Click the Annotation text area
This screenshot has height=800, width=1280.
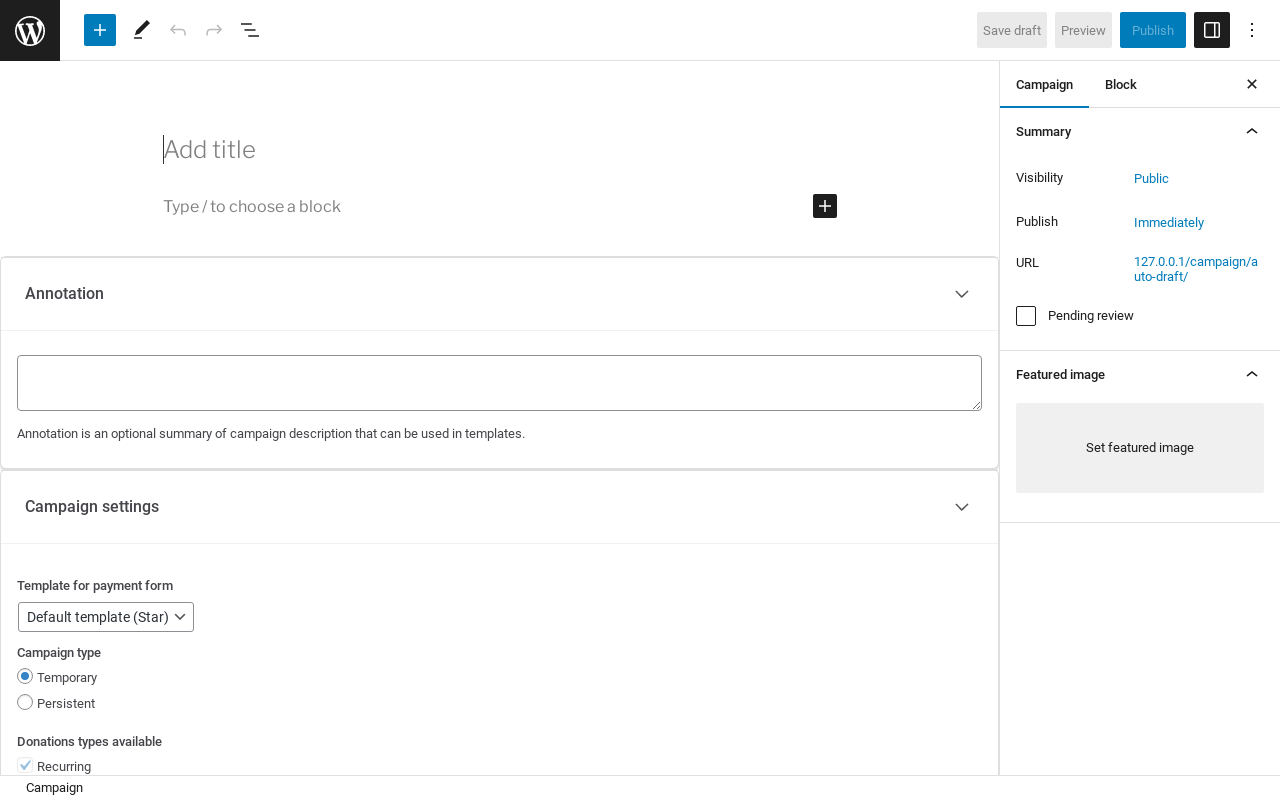click(499, 383)
